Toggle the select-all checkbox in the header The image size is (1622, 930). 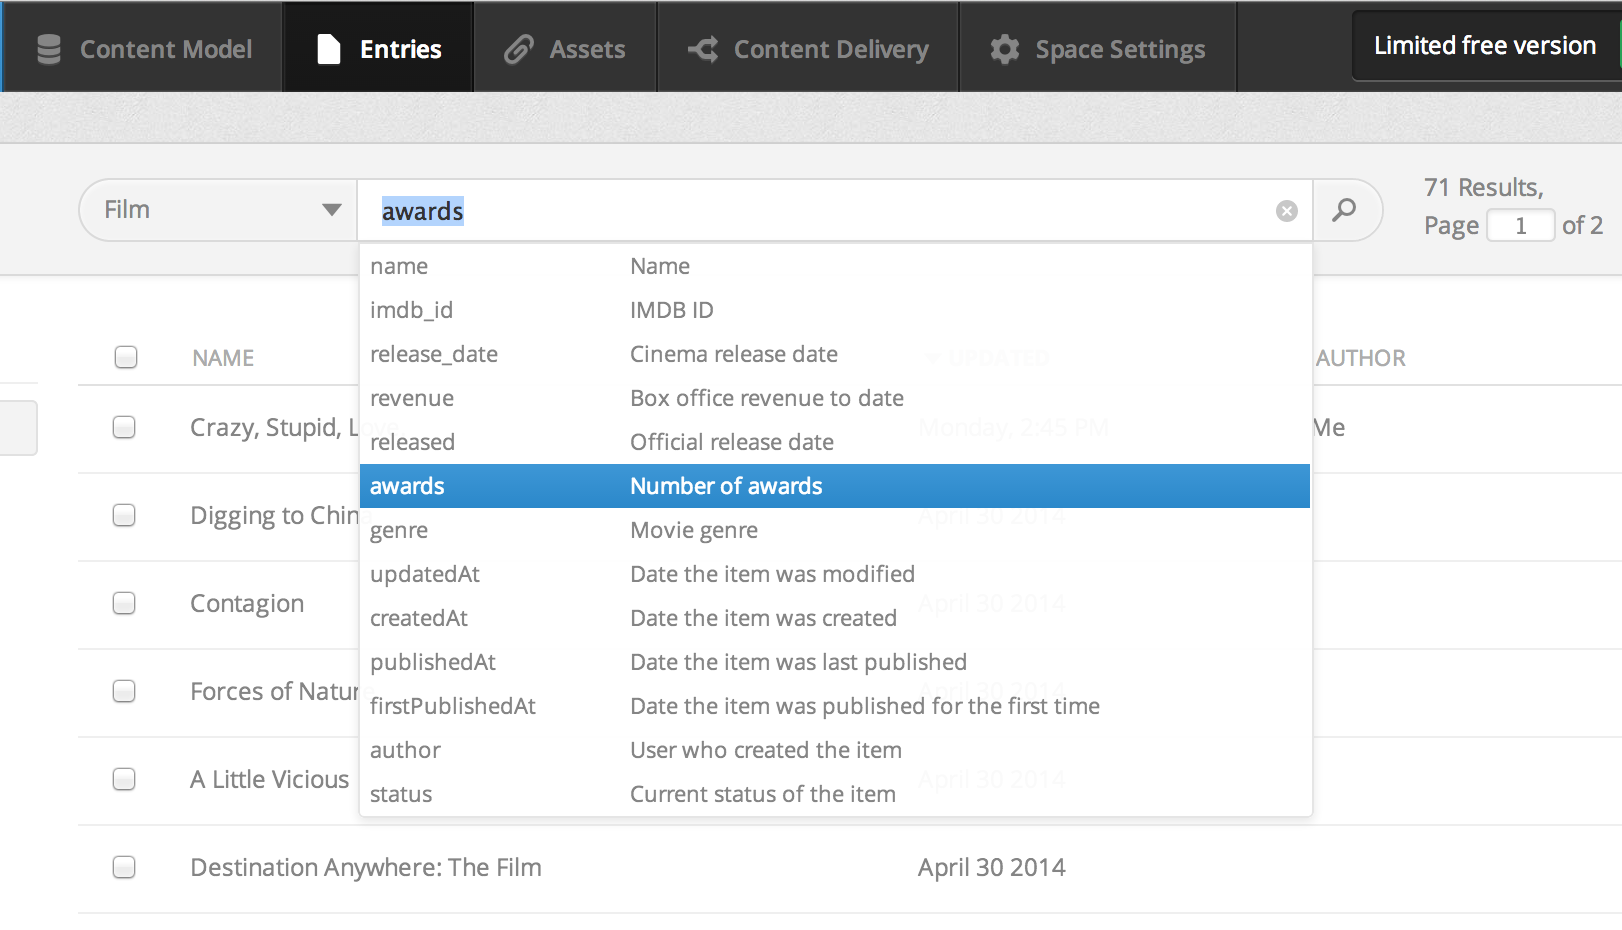[x=126, y=357]
